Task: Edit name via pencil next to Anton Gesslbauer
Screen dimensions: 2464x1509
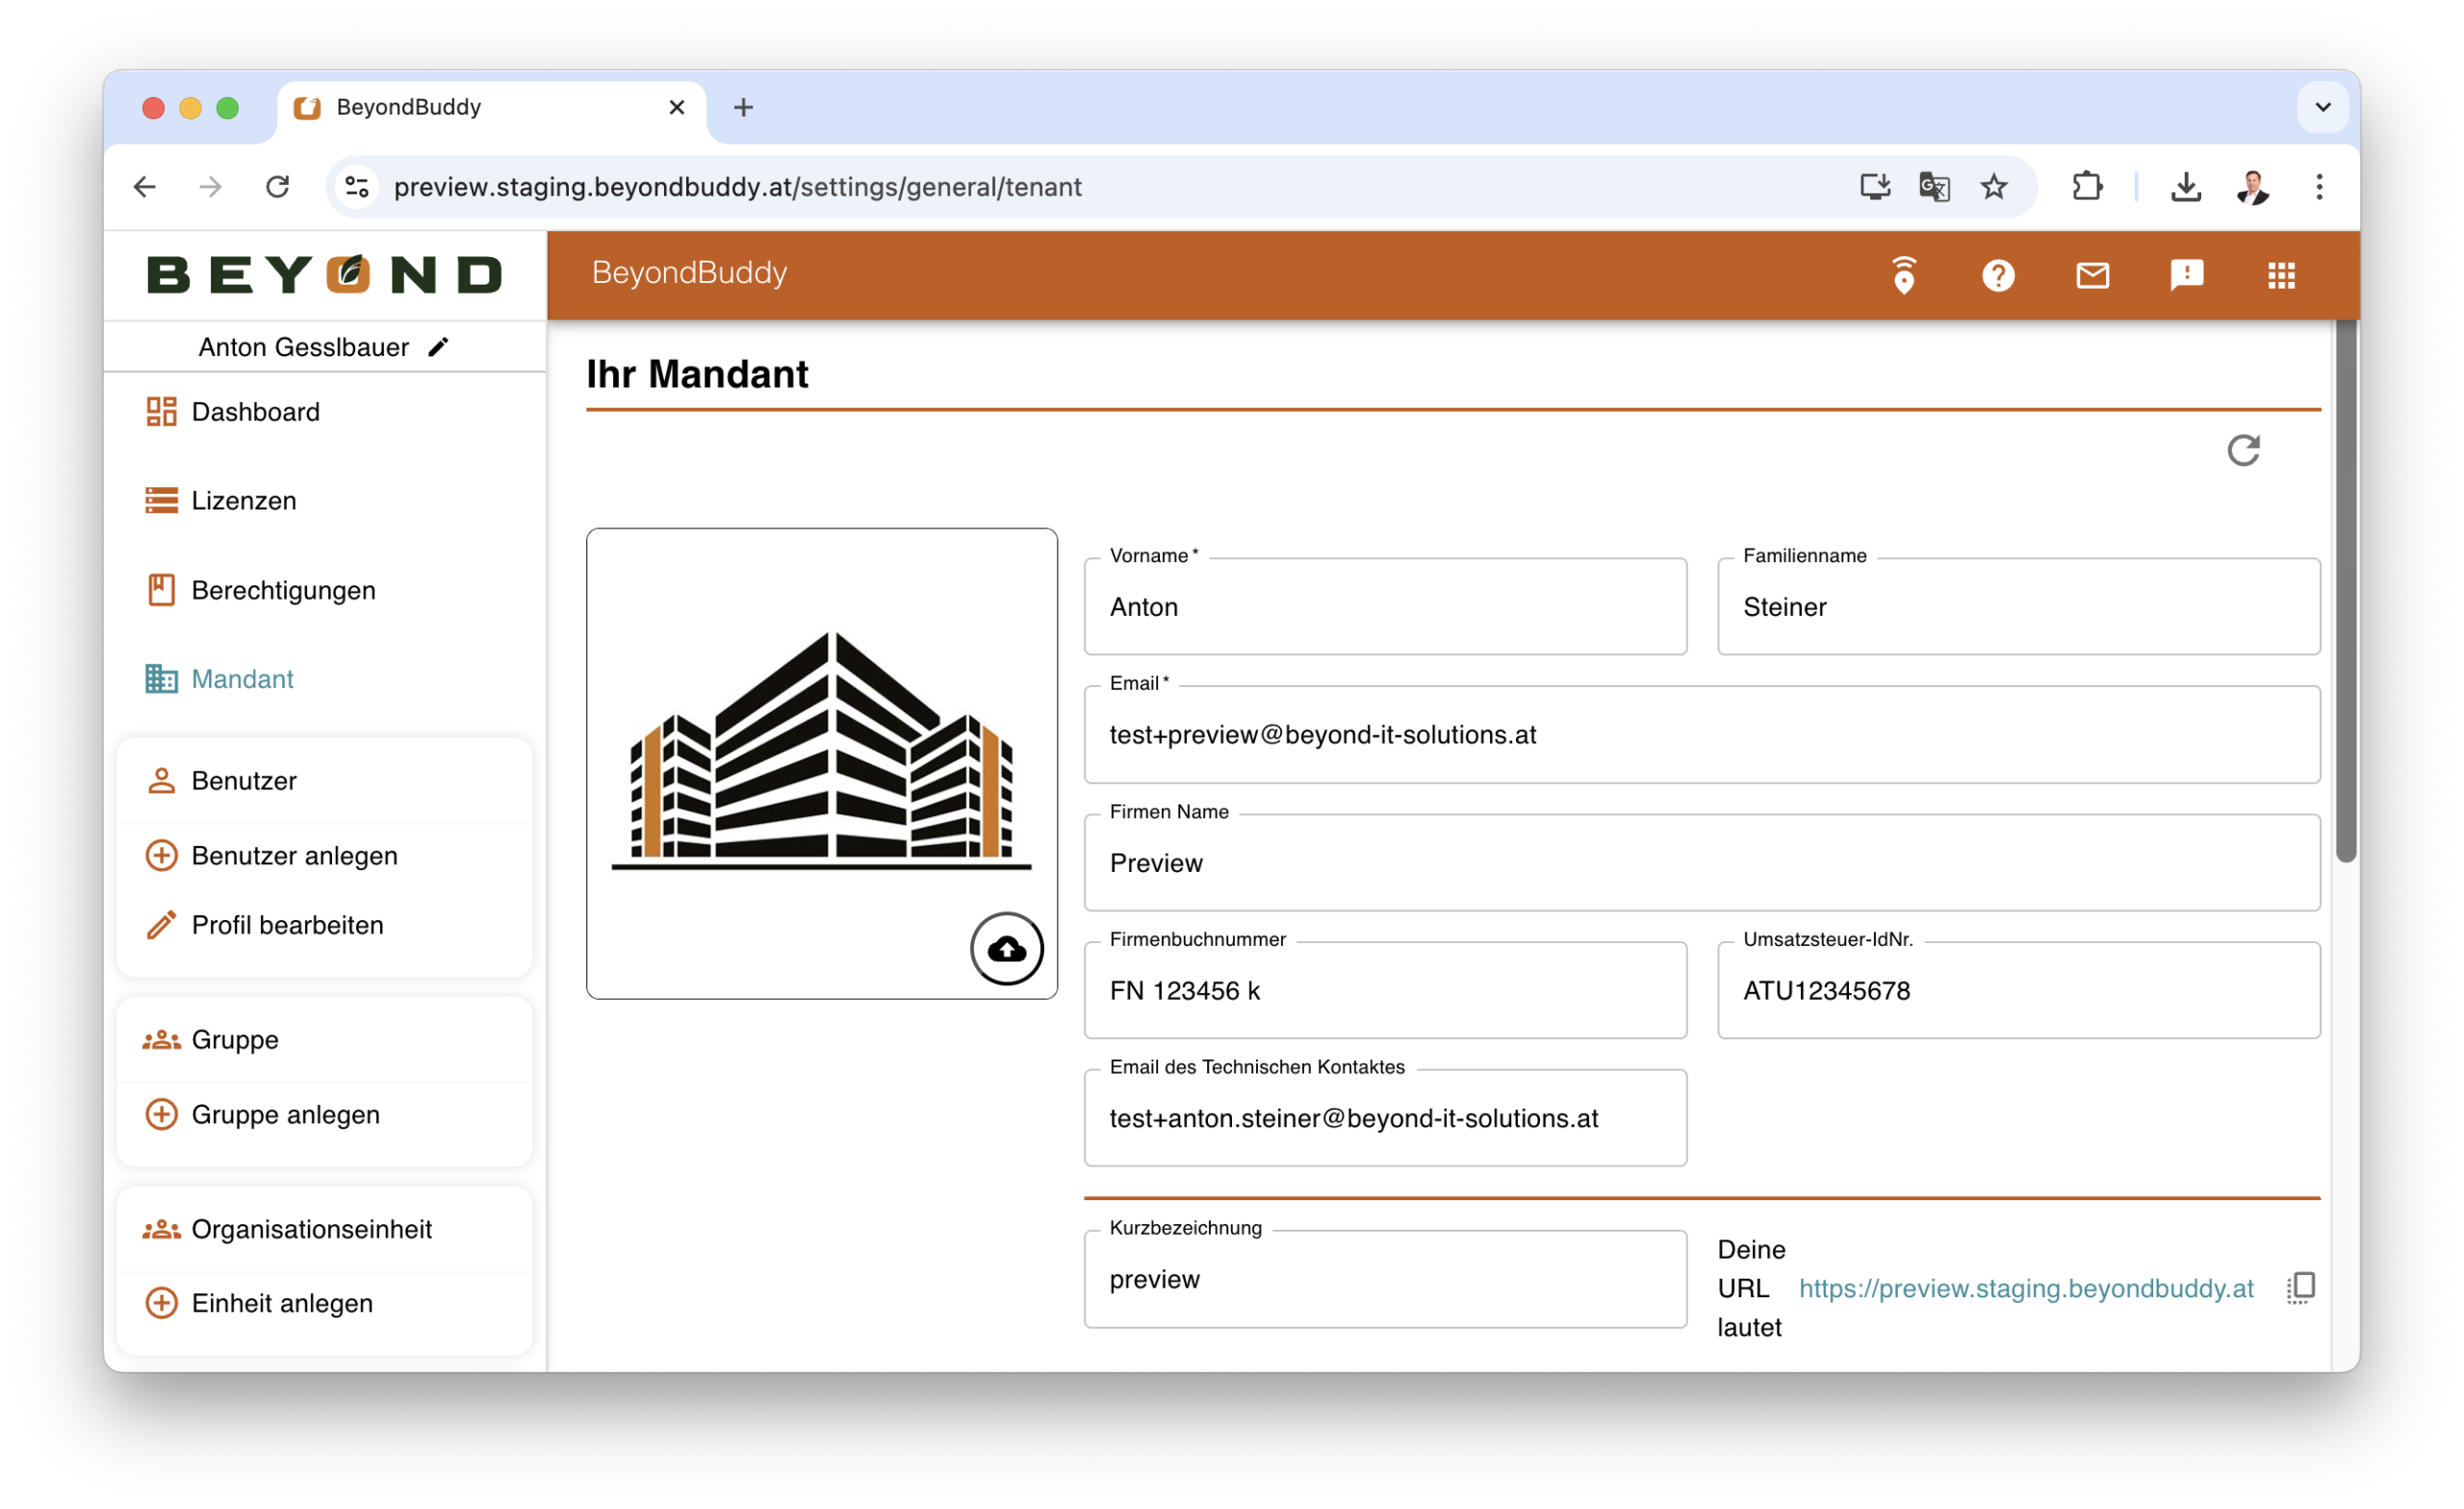Action: (438, 347)
